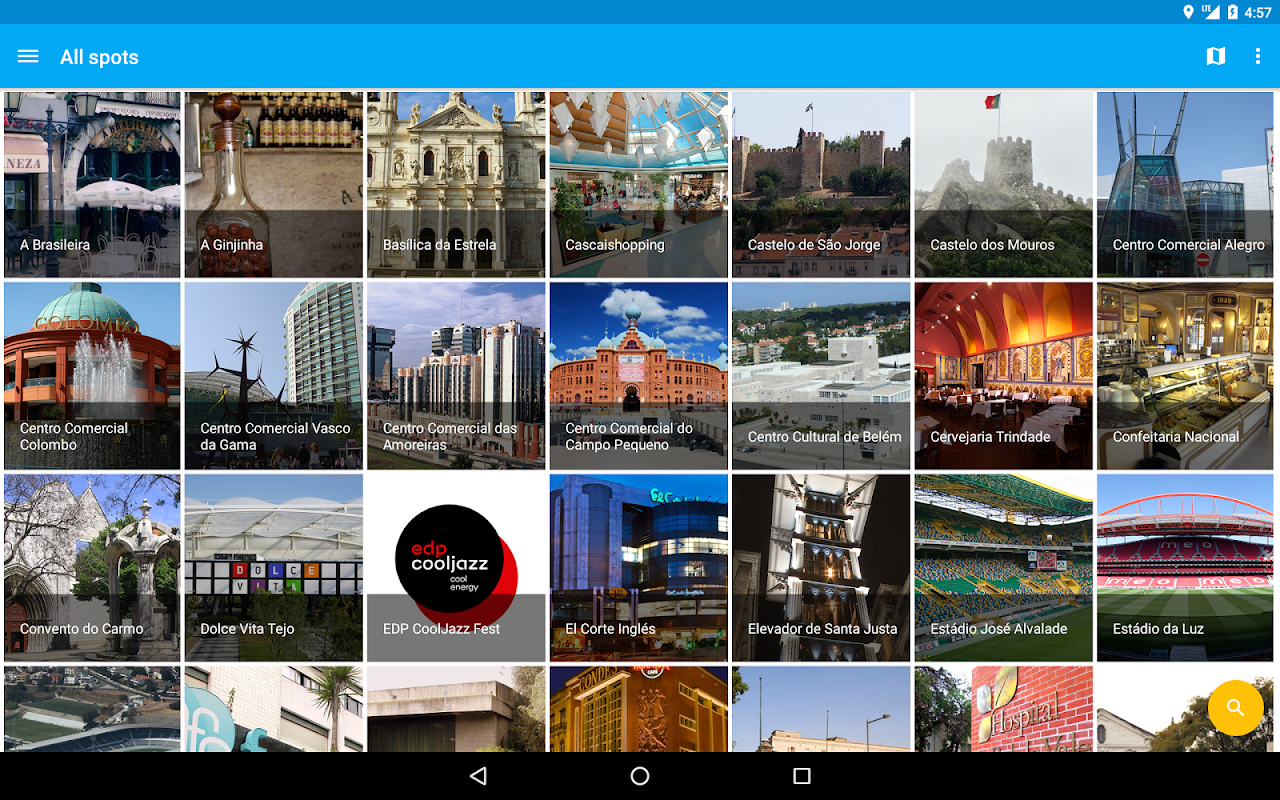Tap the clock showing 4:57
1280x800 pixels.
(1258, 12)
